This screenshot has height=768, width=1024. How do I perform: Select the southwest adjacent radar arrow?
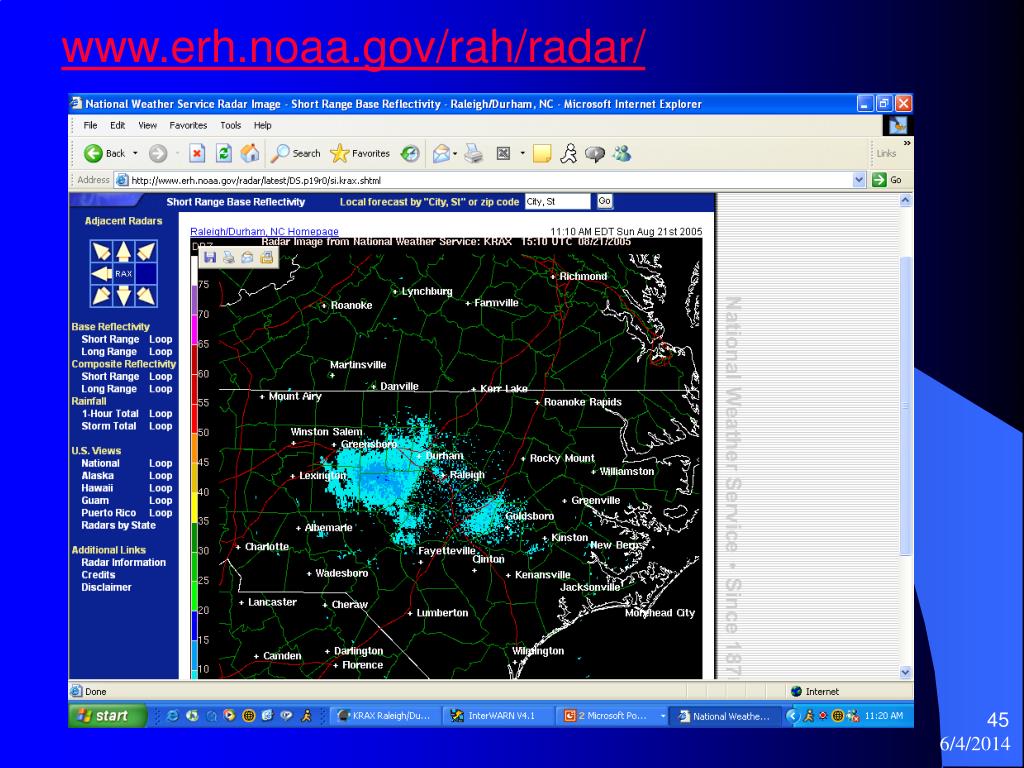(101, 296)
